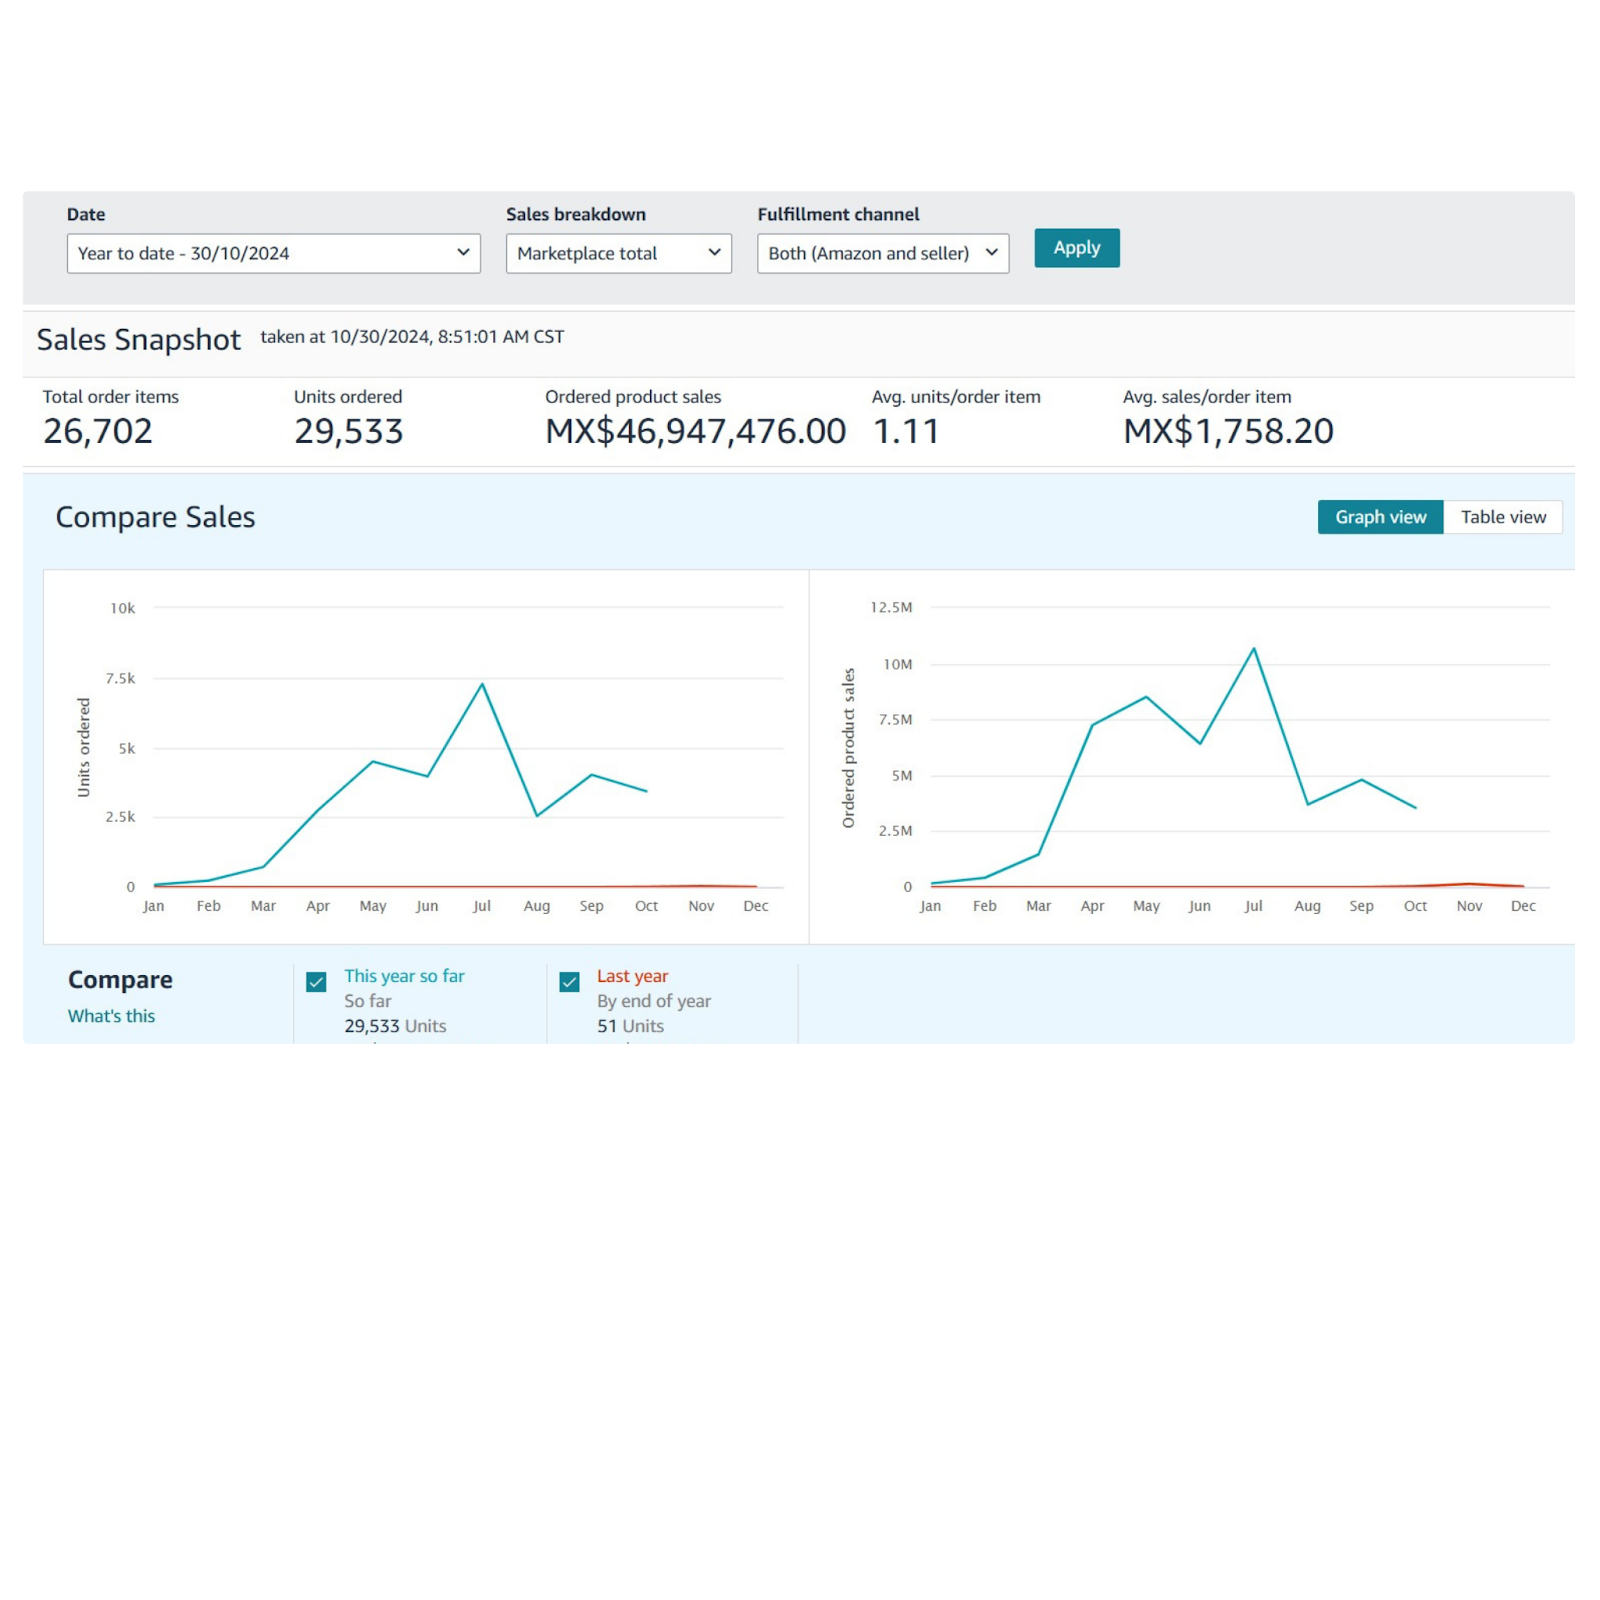Uncheck the This year so far checkbox
This screenshot has height=1600, width=1600.
pyautogui.click(x=317, y=982)
